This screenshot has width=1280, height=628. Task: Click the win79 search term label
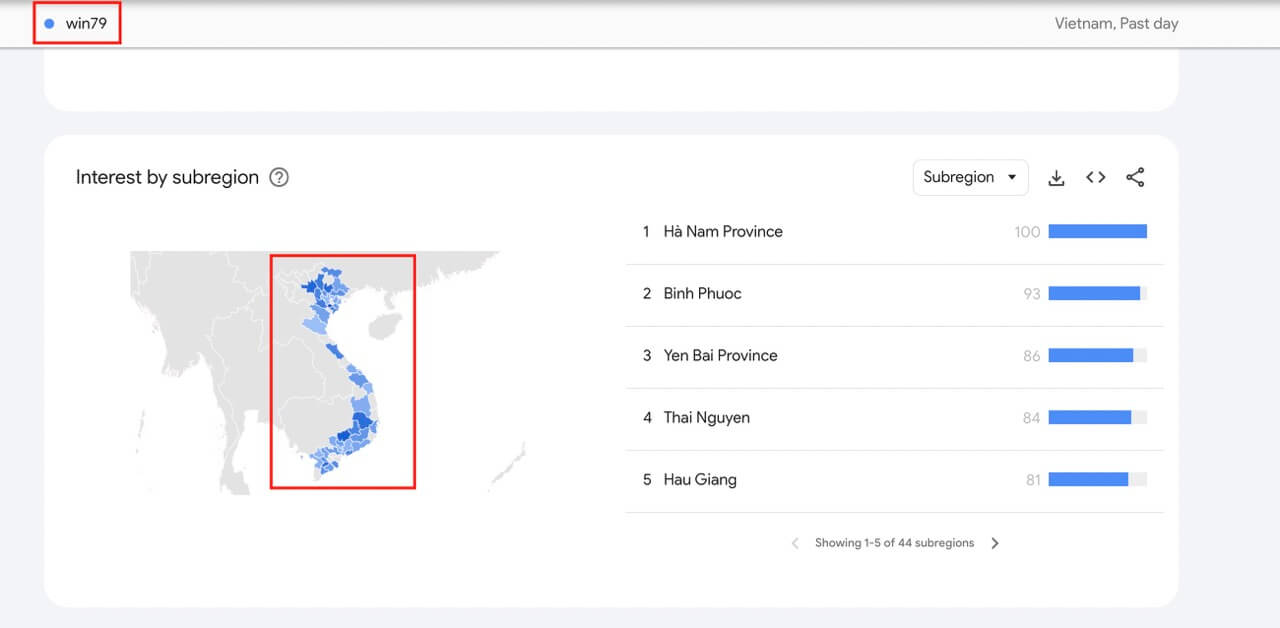point(86,23)
